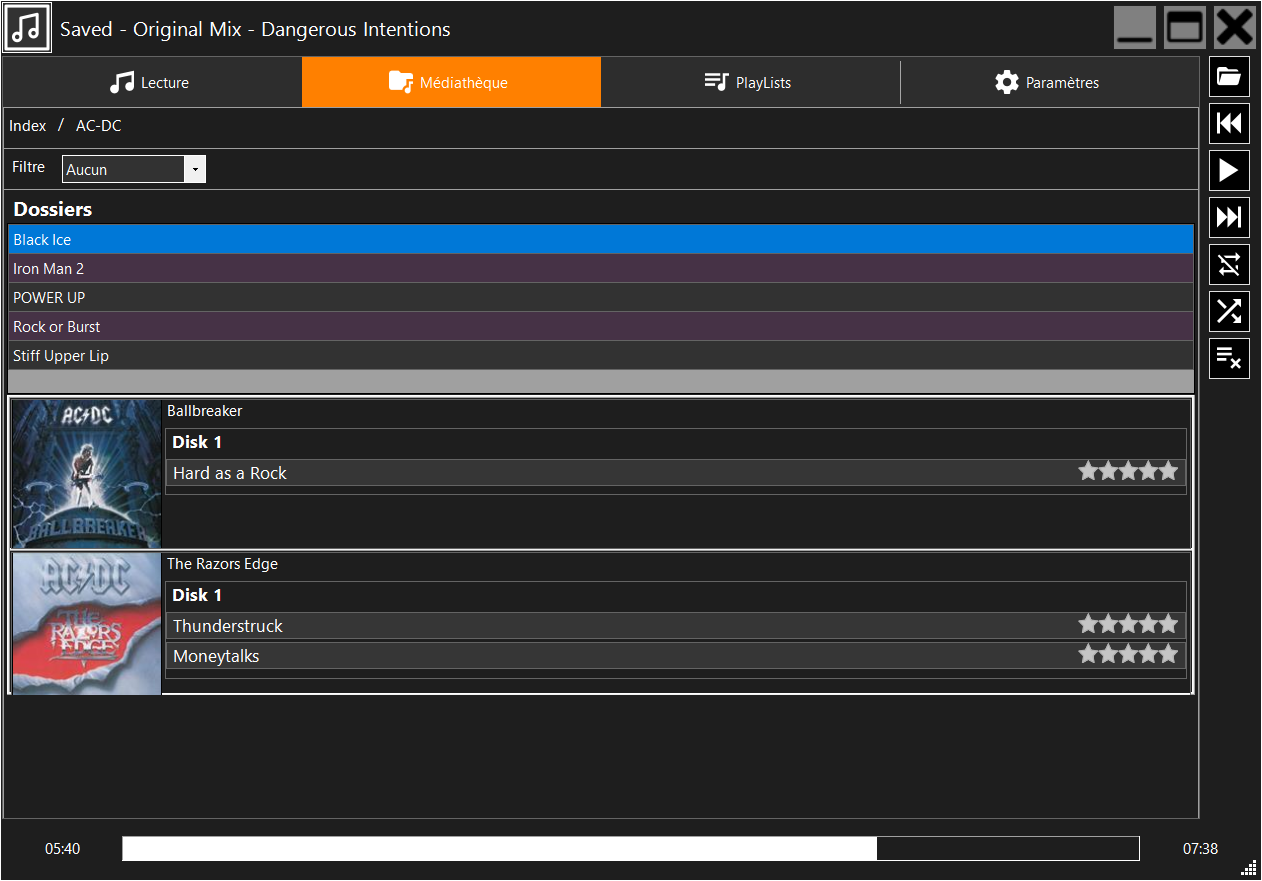Rate Moneytalks two stars
The image size is (1262, 881).
pos(1108,654)
